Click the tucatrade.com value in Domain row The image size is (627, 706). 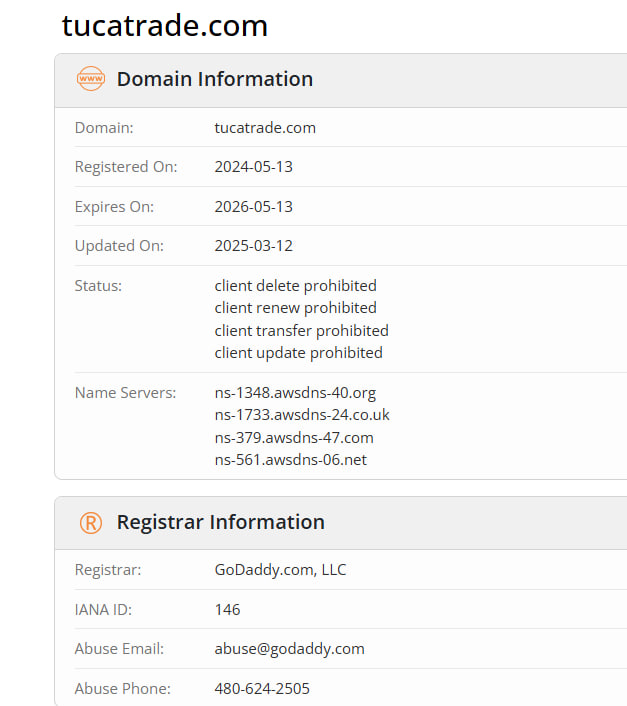265,128
